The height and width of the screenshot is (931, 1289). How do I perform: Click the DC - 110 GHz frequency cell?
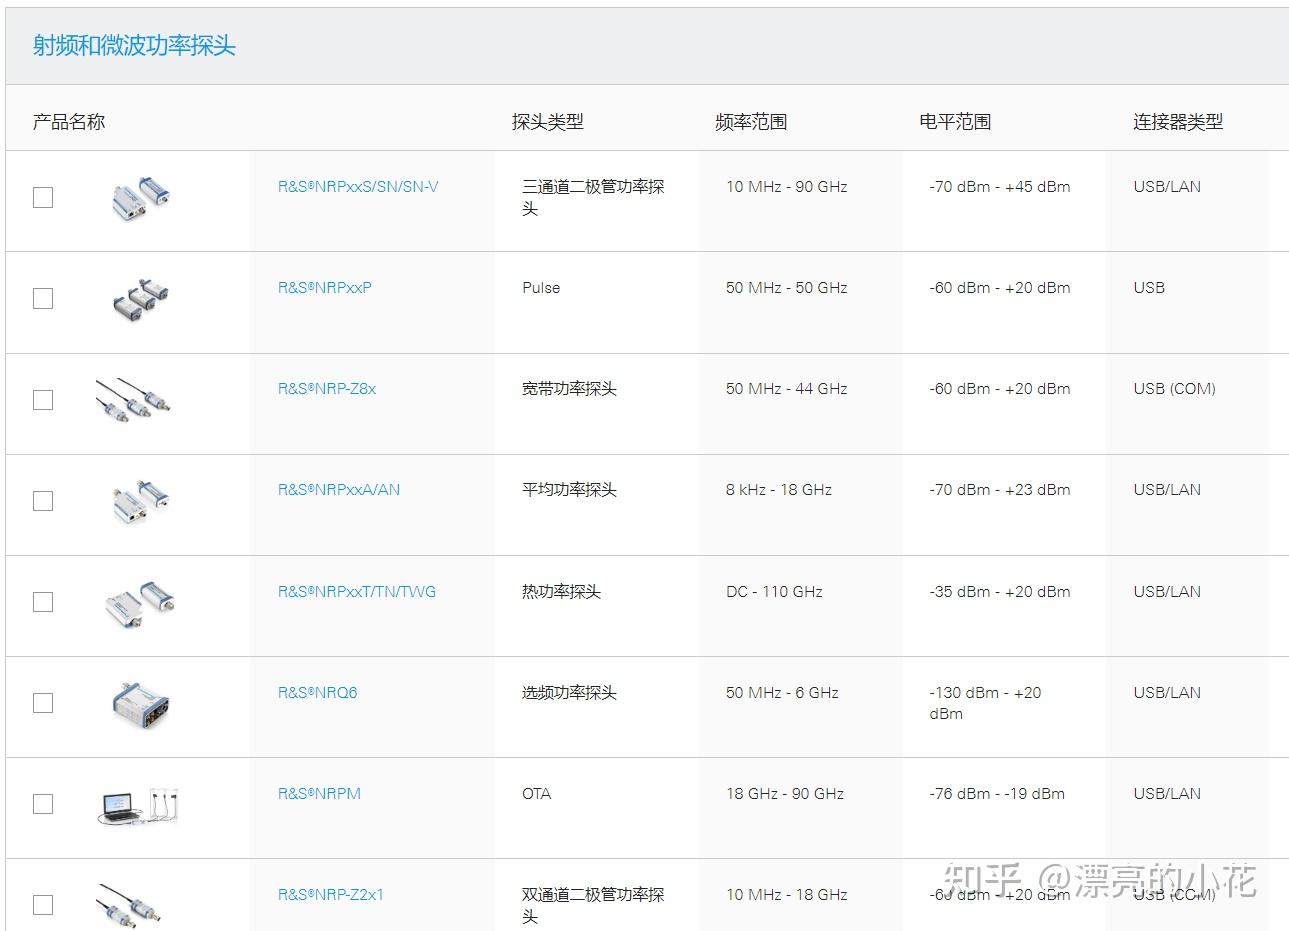click(x=775, y=592)
